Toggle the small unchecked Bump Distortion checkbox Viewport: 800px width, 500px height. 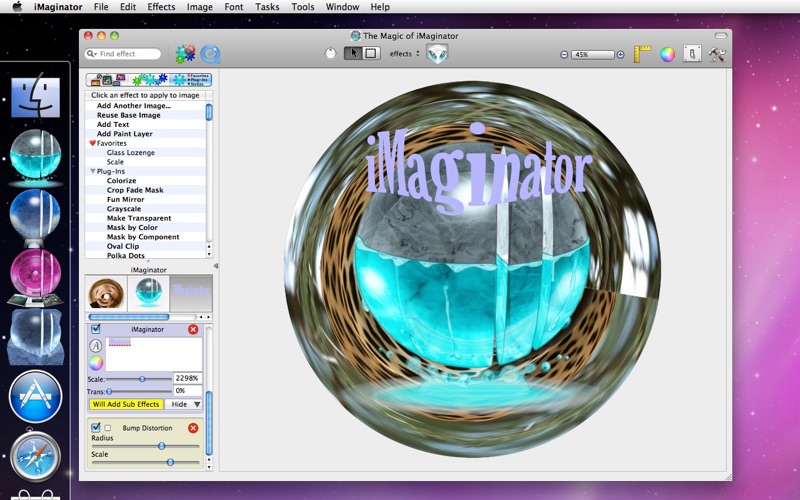(108, 428)
